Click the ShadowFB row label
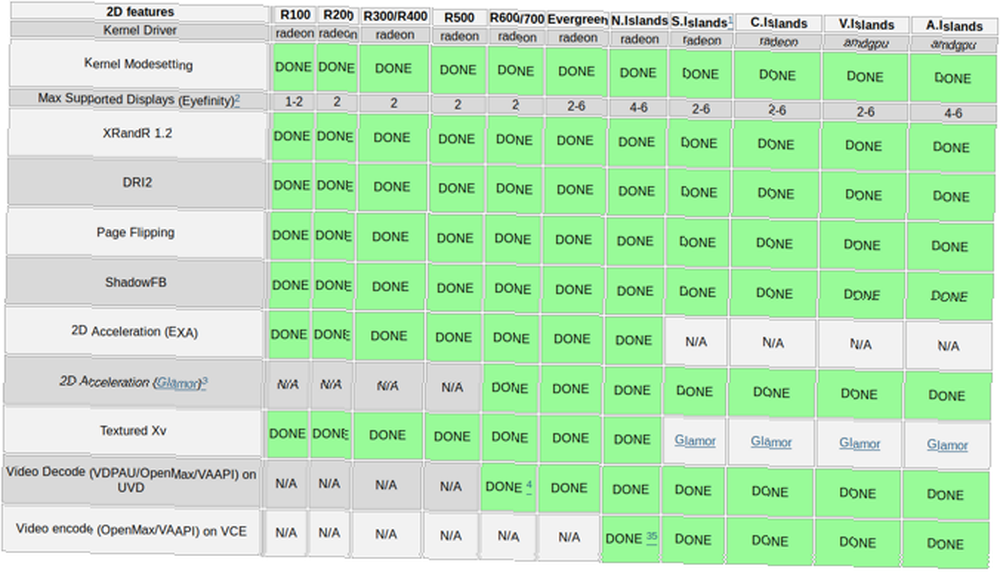1000x572 pixels. point(135,282)
